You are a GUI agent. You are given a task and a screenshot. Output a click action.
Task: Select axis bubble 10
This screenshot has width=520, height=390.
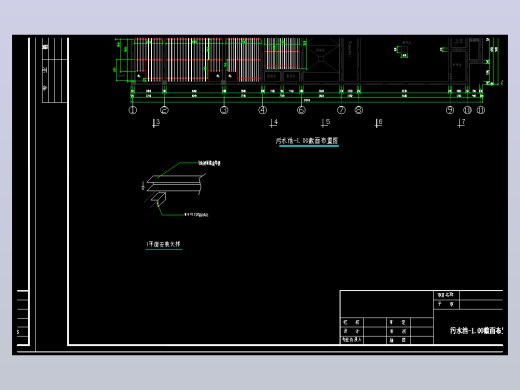tap(467, 110)
